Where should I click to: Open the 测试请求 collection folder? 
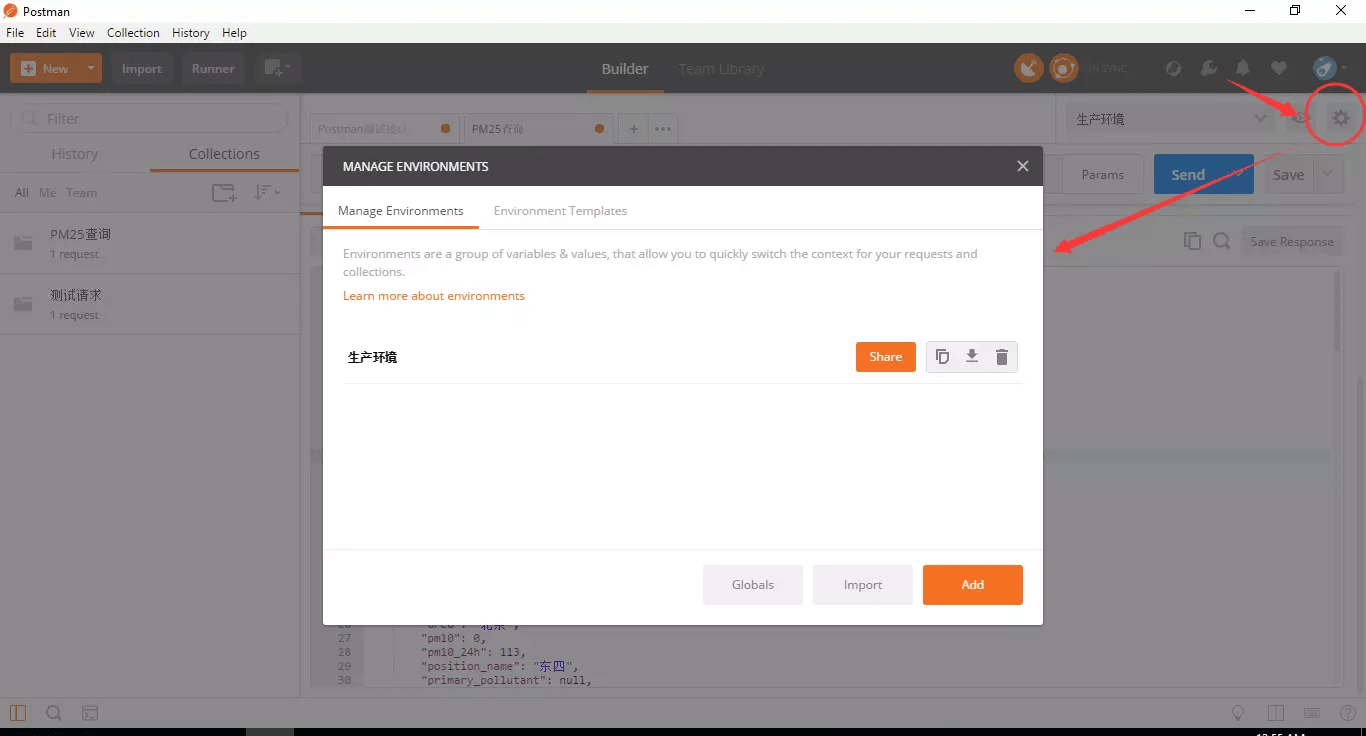pos(150,304)
